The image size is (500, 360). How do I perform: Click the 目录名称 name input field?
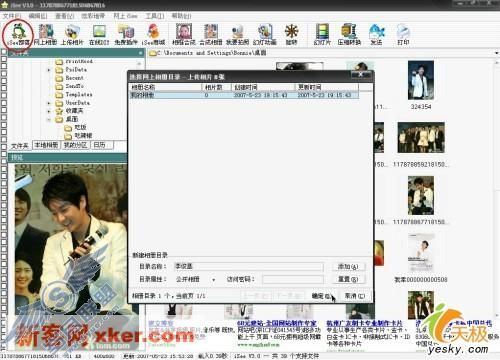pyautogui.click(x=249, y=266)
